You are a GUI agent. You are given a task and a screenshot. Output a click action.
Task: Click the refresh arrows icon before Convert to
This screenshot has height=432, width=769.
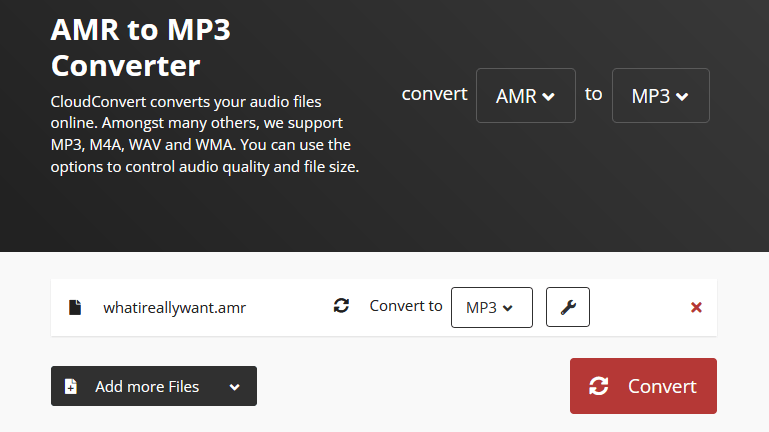(x=341, y=305)
